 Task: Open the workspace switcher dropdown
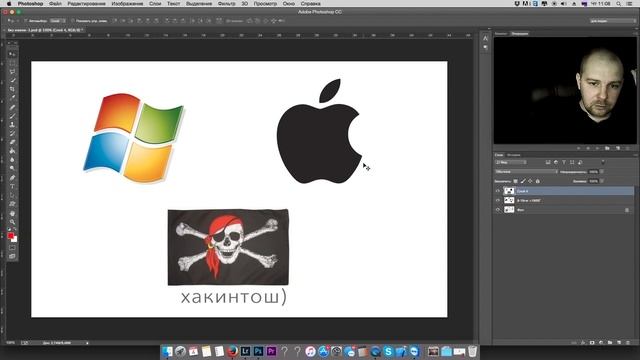coord(612,20)
